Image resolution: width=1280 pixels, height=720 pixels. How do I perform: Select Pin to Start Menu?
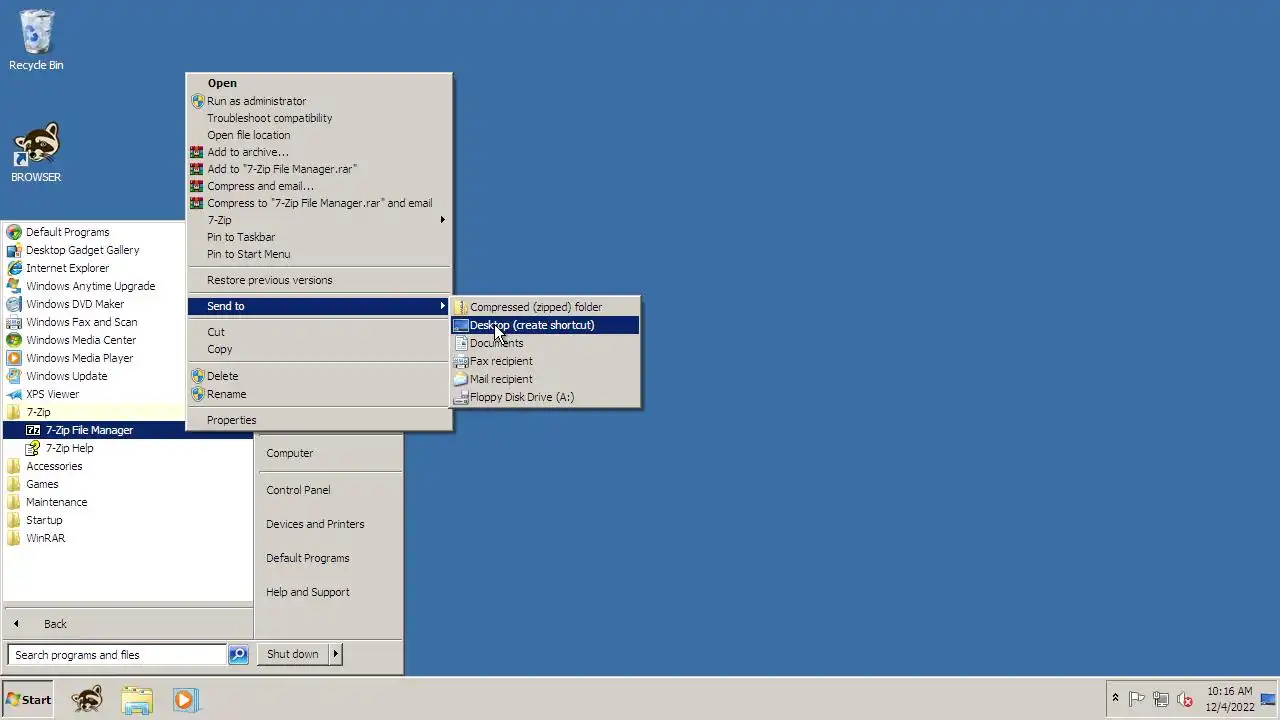[319, 254]
